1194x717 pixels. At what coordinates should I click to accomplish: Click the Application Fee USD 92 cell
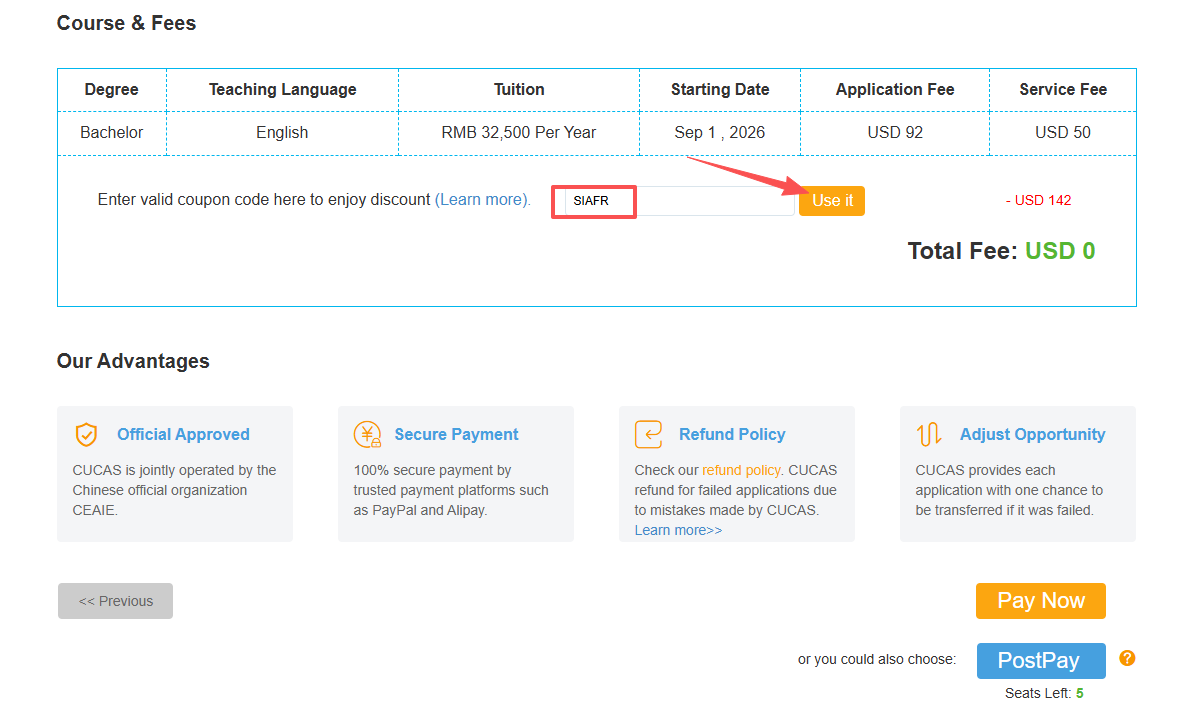895,133
